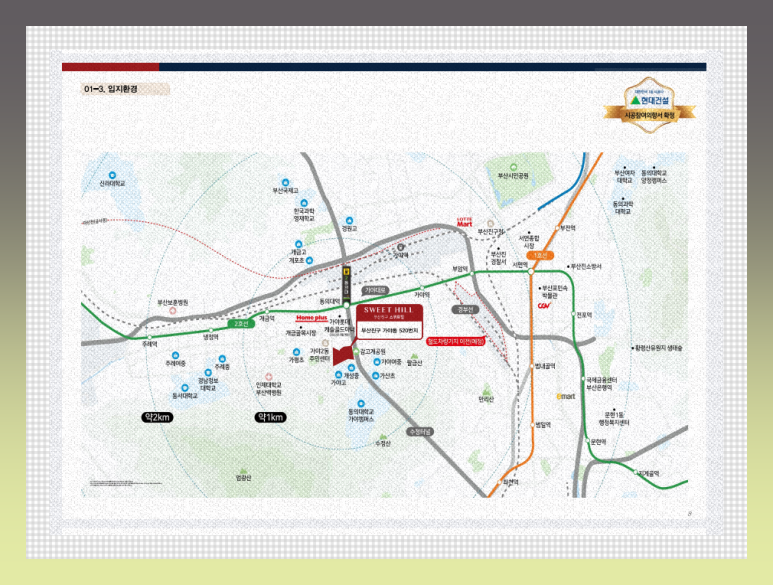The image size is (773, 585).
Task: Click the SWEET HILL red callout box
Action: pos(385,318)
